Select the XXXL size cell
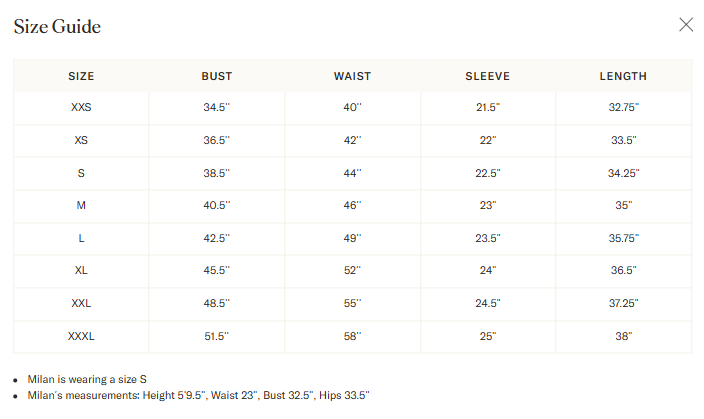The width and height of the screenshot is (704, 419). (x=81, y=336)
